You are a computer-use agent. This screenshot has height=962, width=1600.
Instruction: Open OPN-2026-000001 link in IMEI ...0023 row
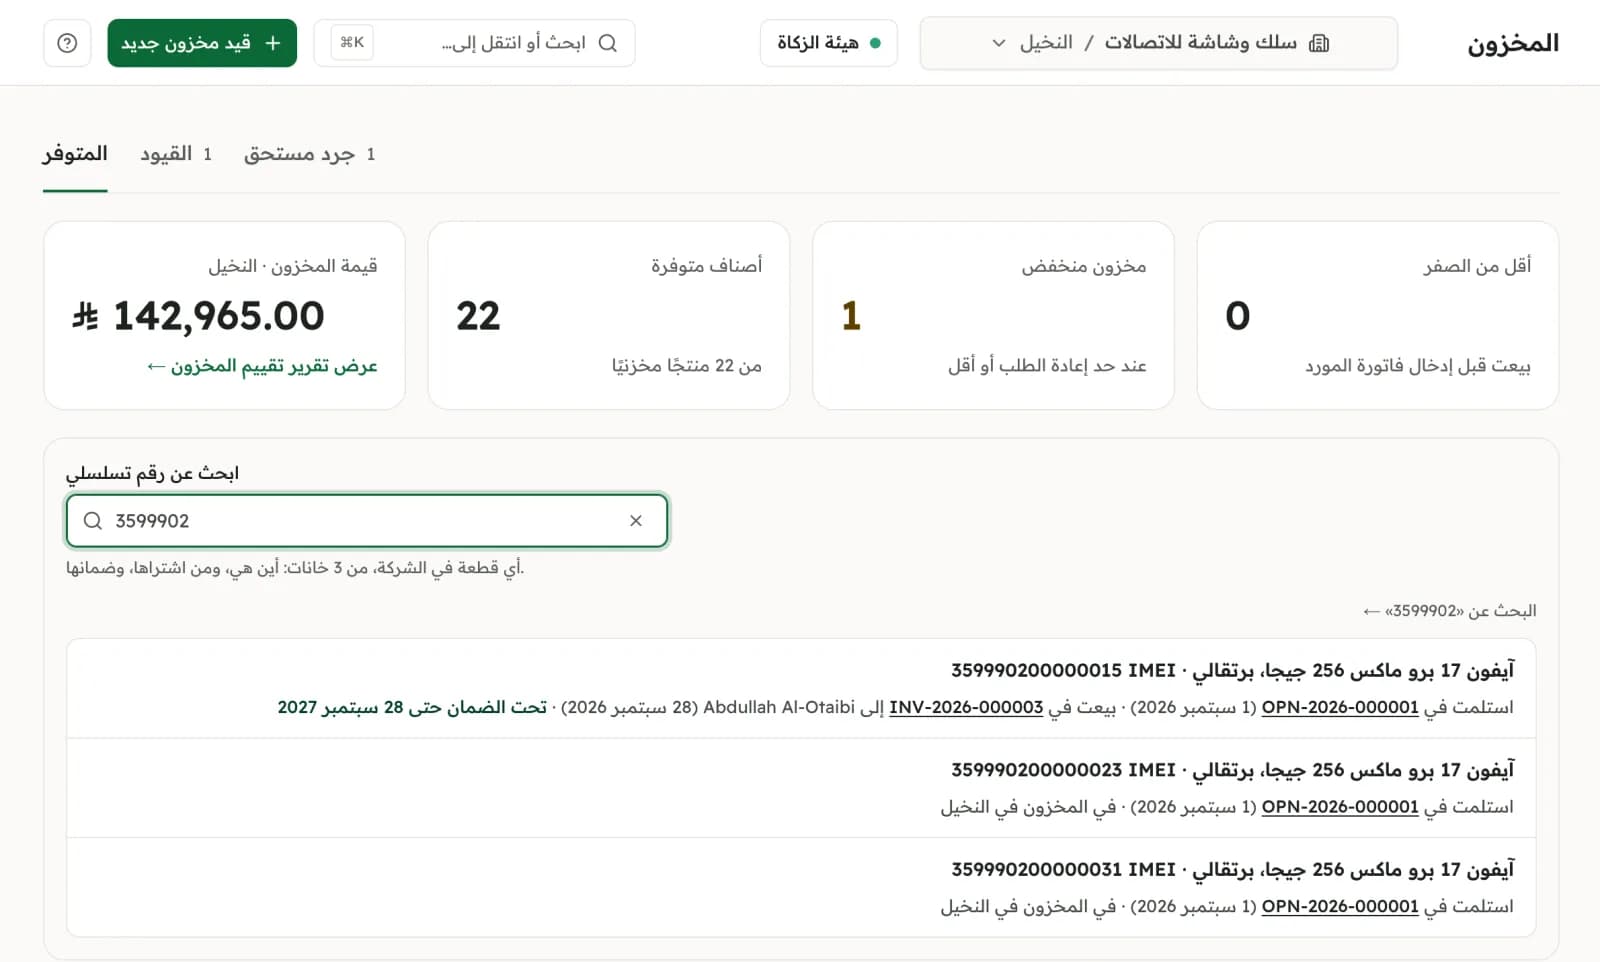tap(1340, 807)
